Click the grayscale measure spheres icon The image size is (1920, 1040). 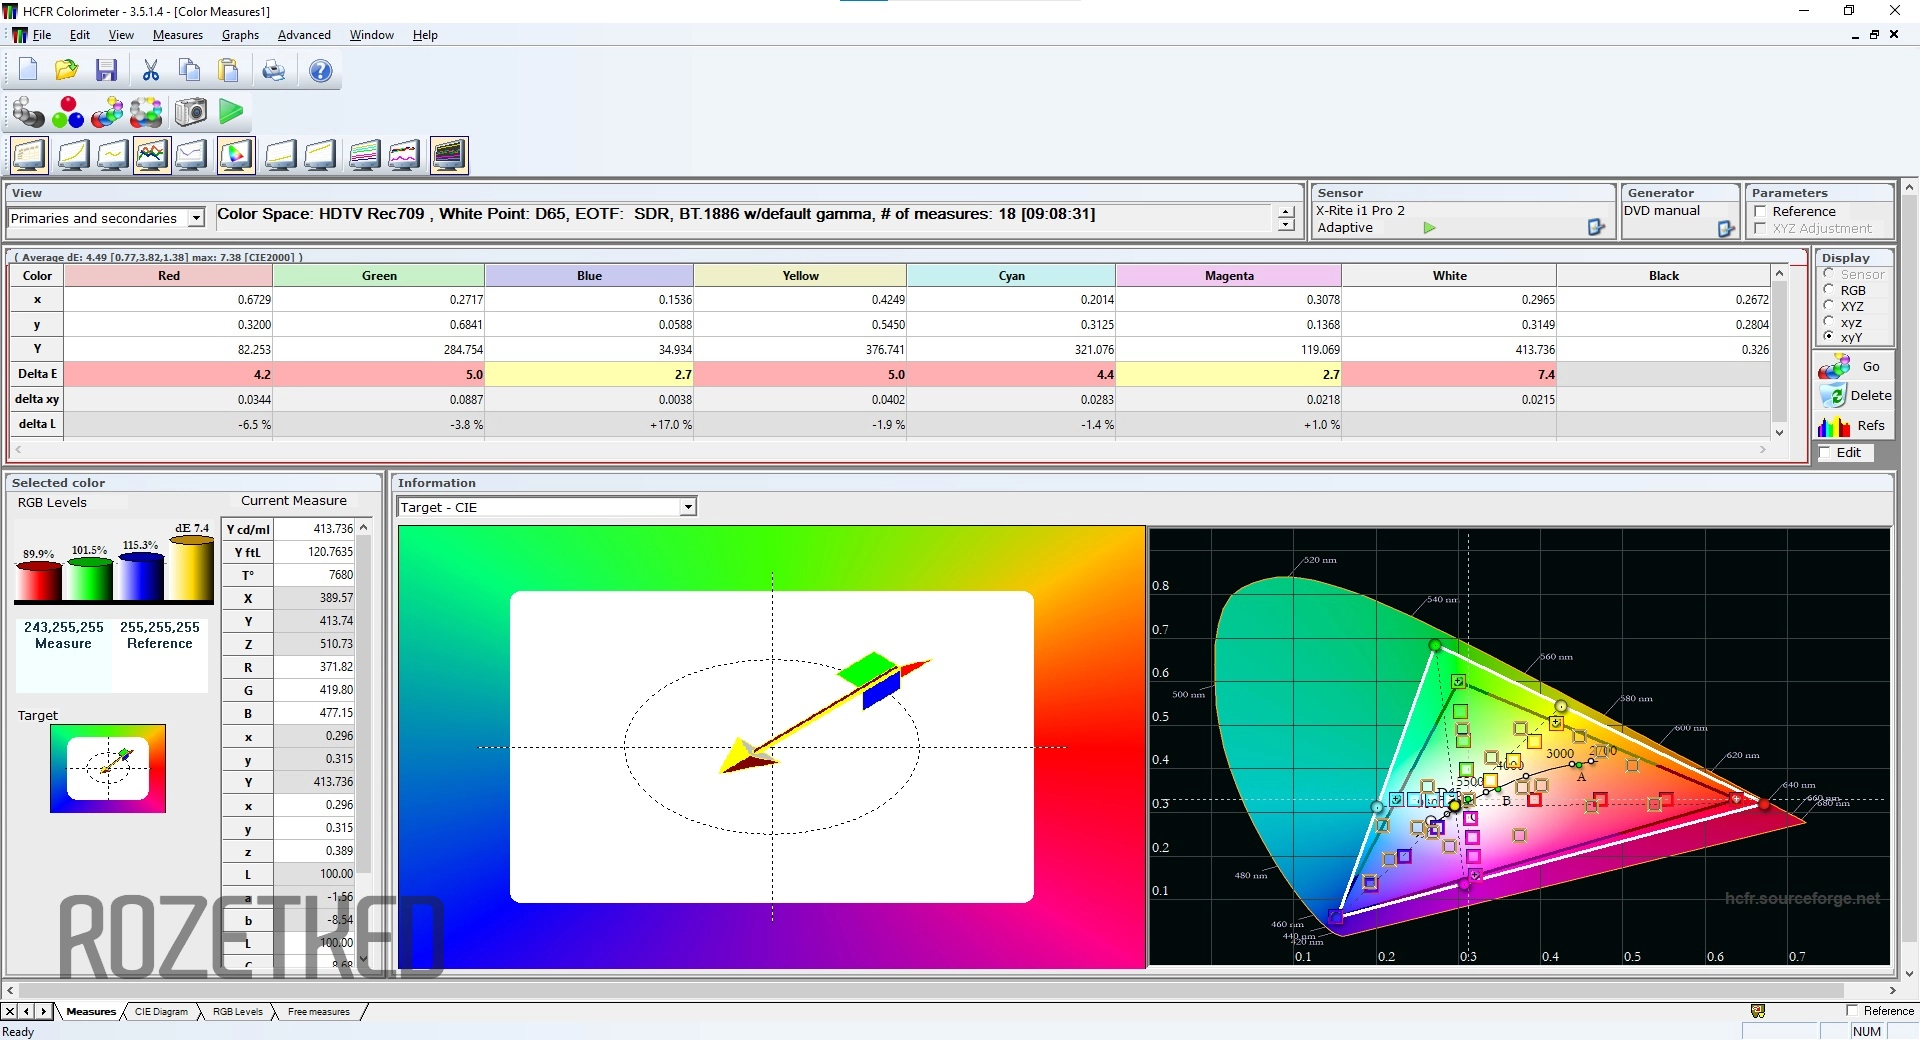[x=28, y=112]
